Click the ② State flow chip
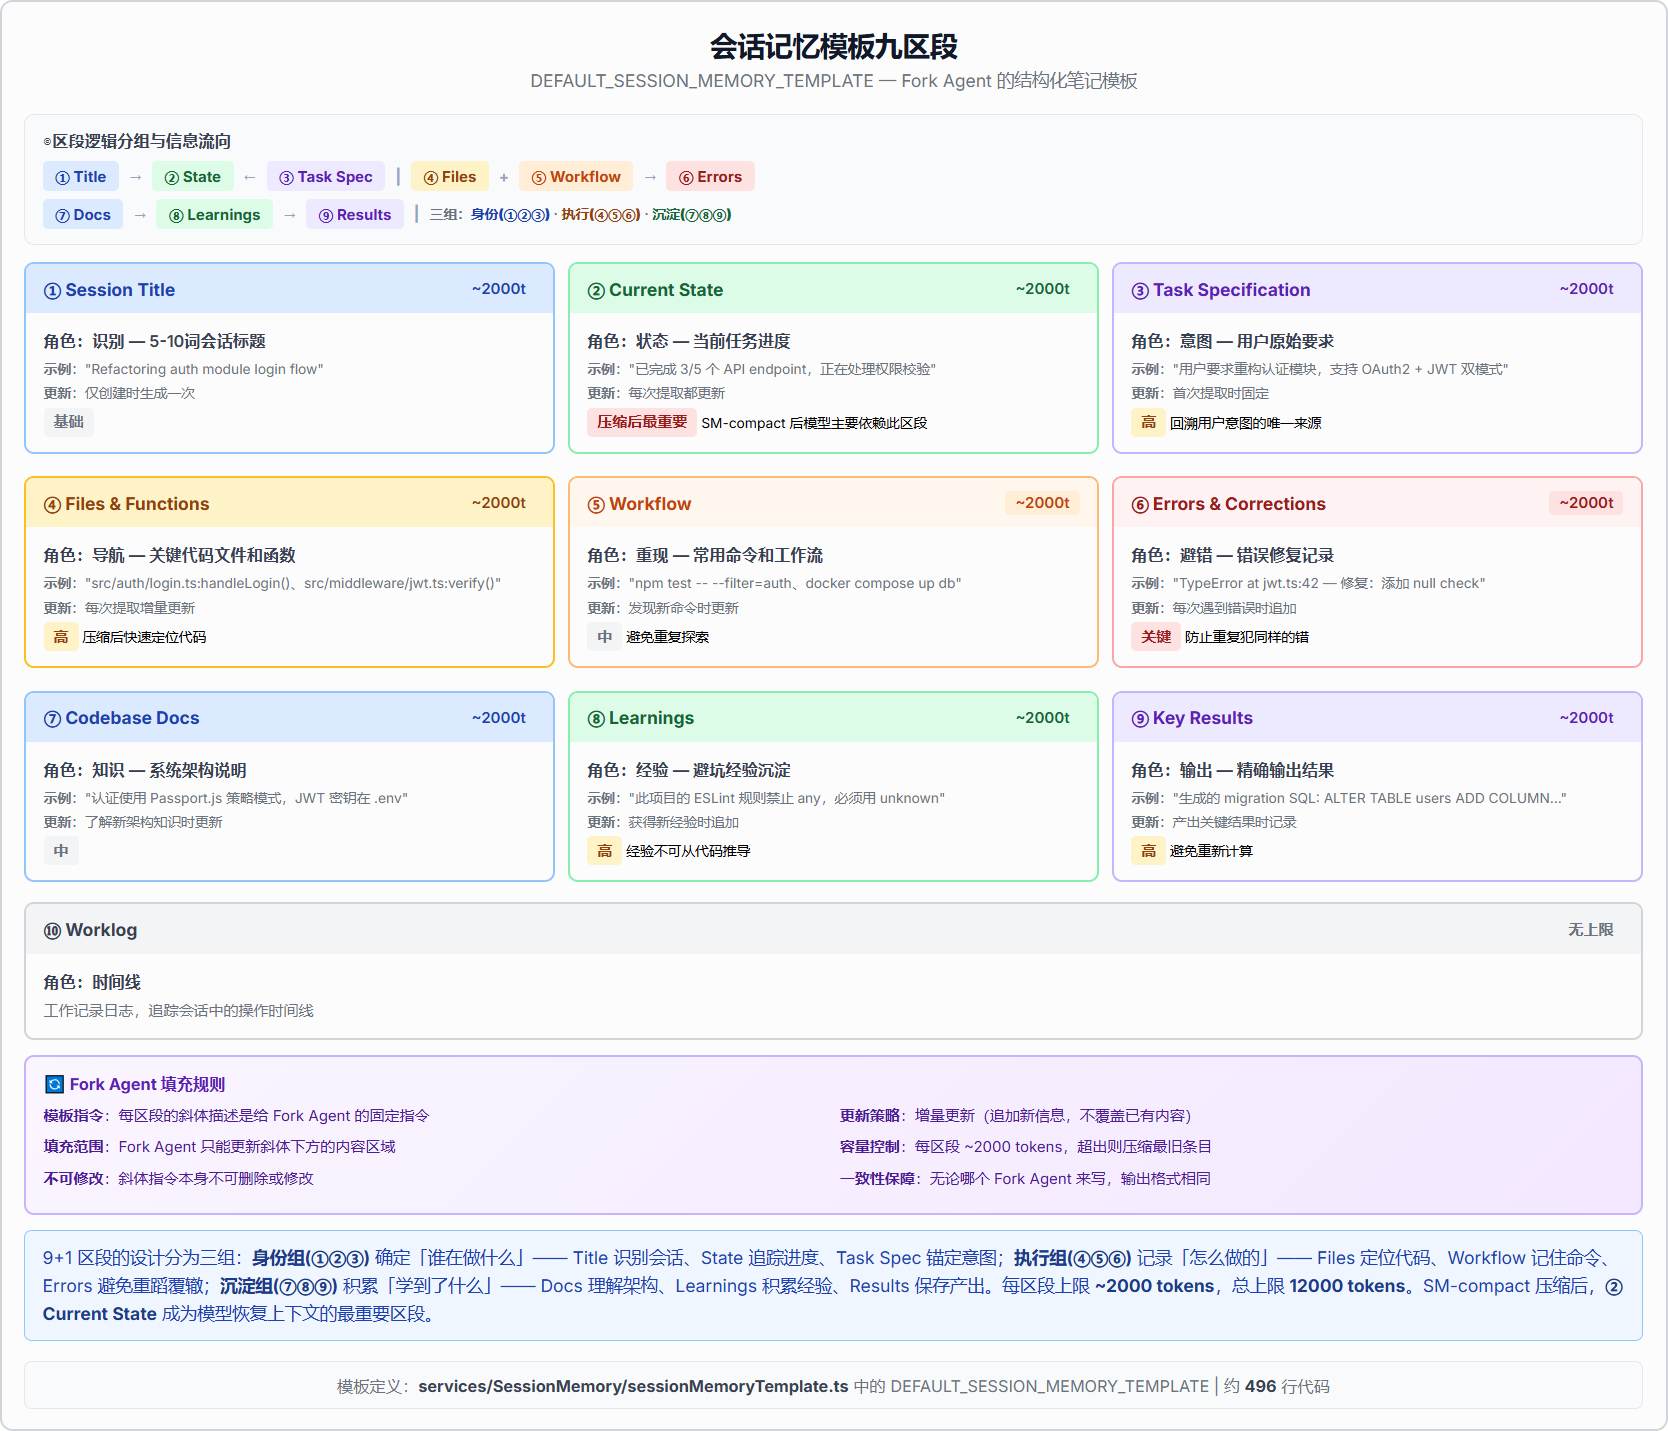This screenshot has width=1668, height=1431. pyautogui.click(x=193, y=177)
